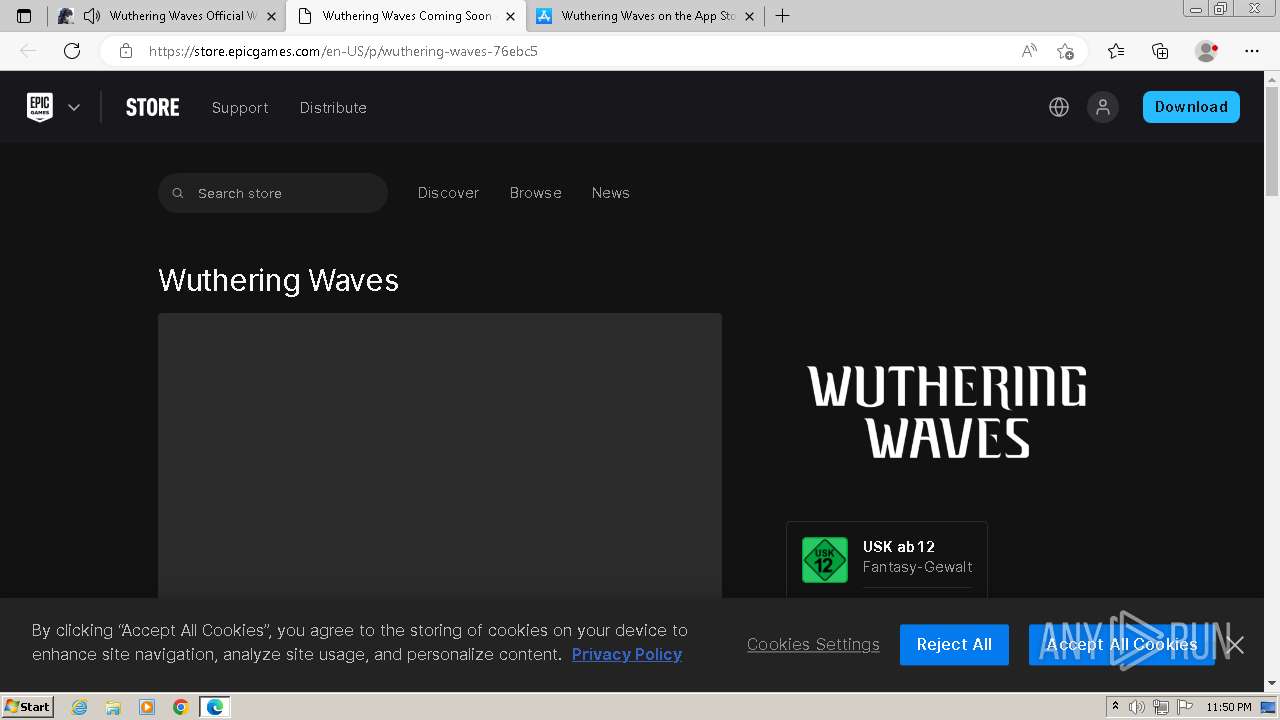Click the address bar URL
Image resolution: width=1280 pixels, height=720 pixels.
[x=343, y=51]
